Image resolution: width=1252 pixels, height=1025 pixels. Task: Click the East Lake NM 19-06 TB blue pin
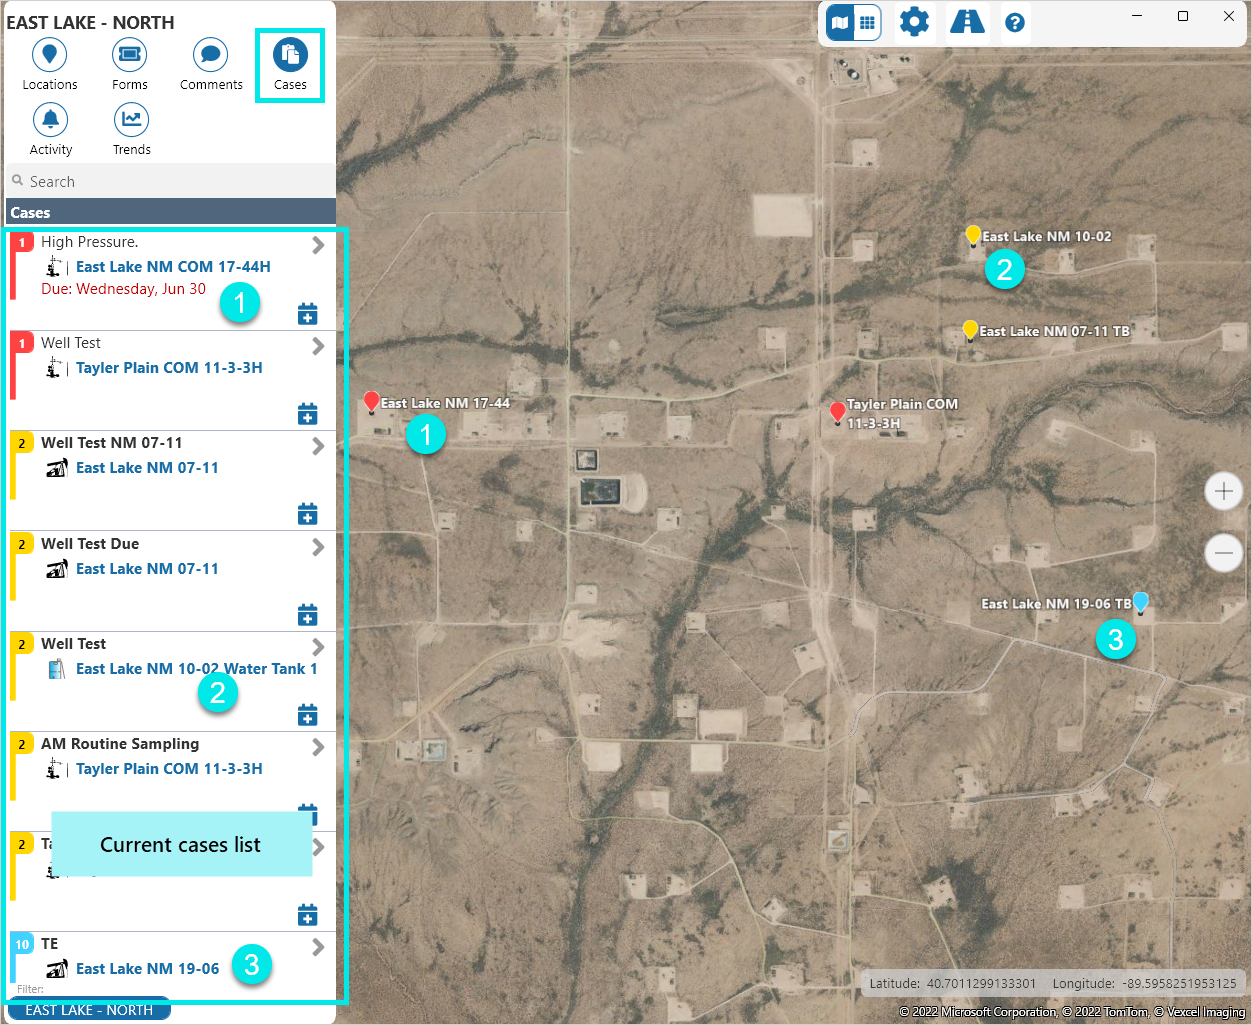click(x=1140, y=601)
